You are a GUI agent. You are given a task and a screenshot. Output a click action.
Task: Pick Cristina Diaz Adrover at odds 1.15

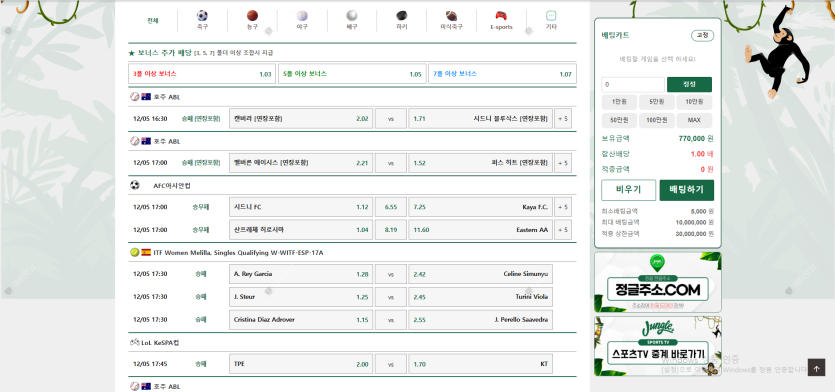point(301,320)
